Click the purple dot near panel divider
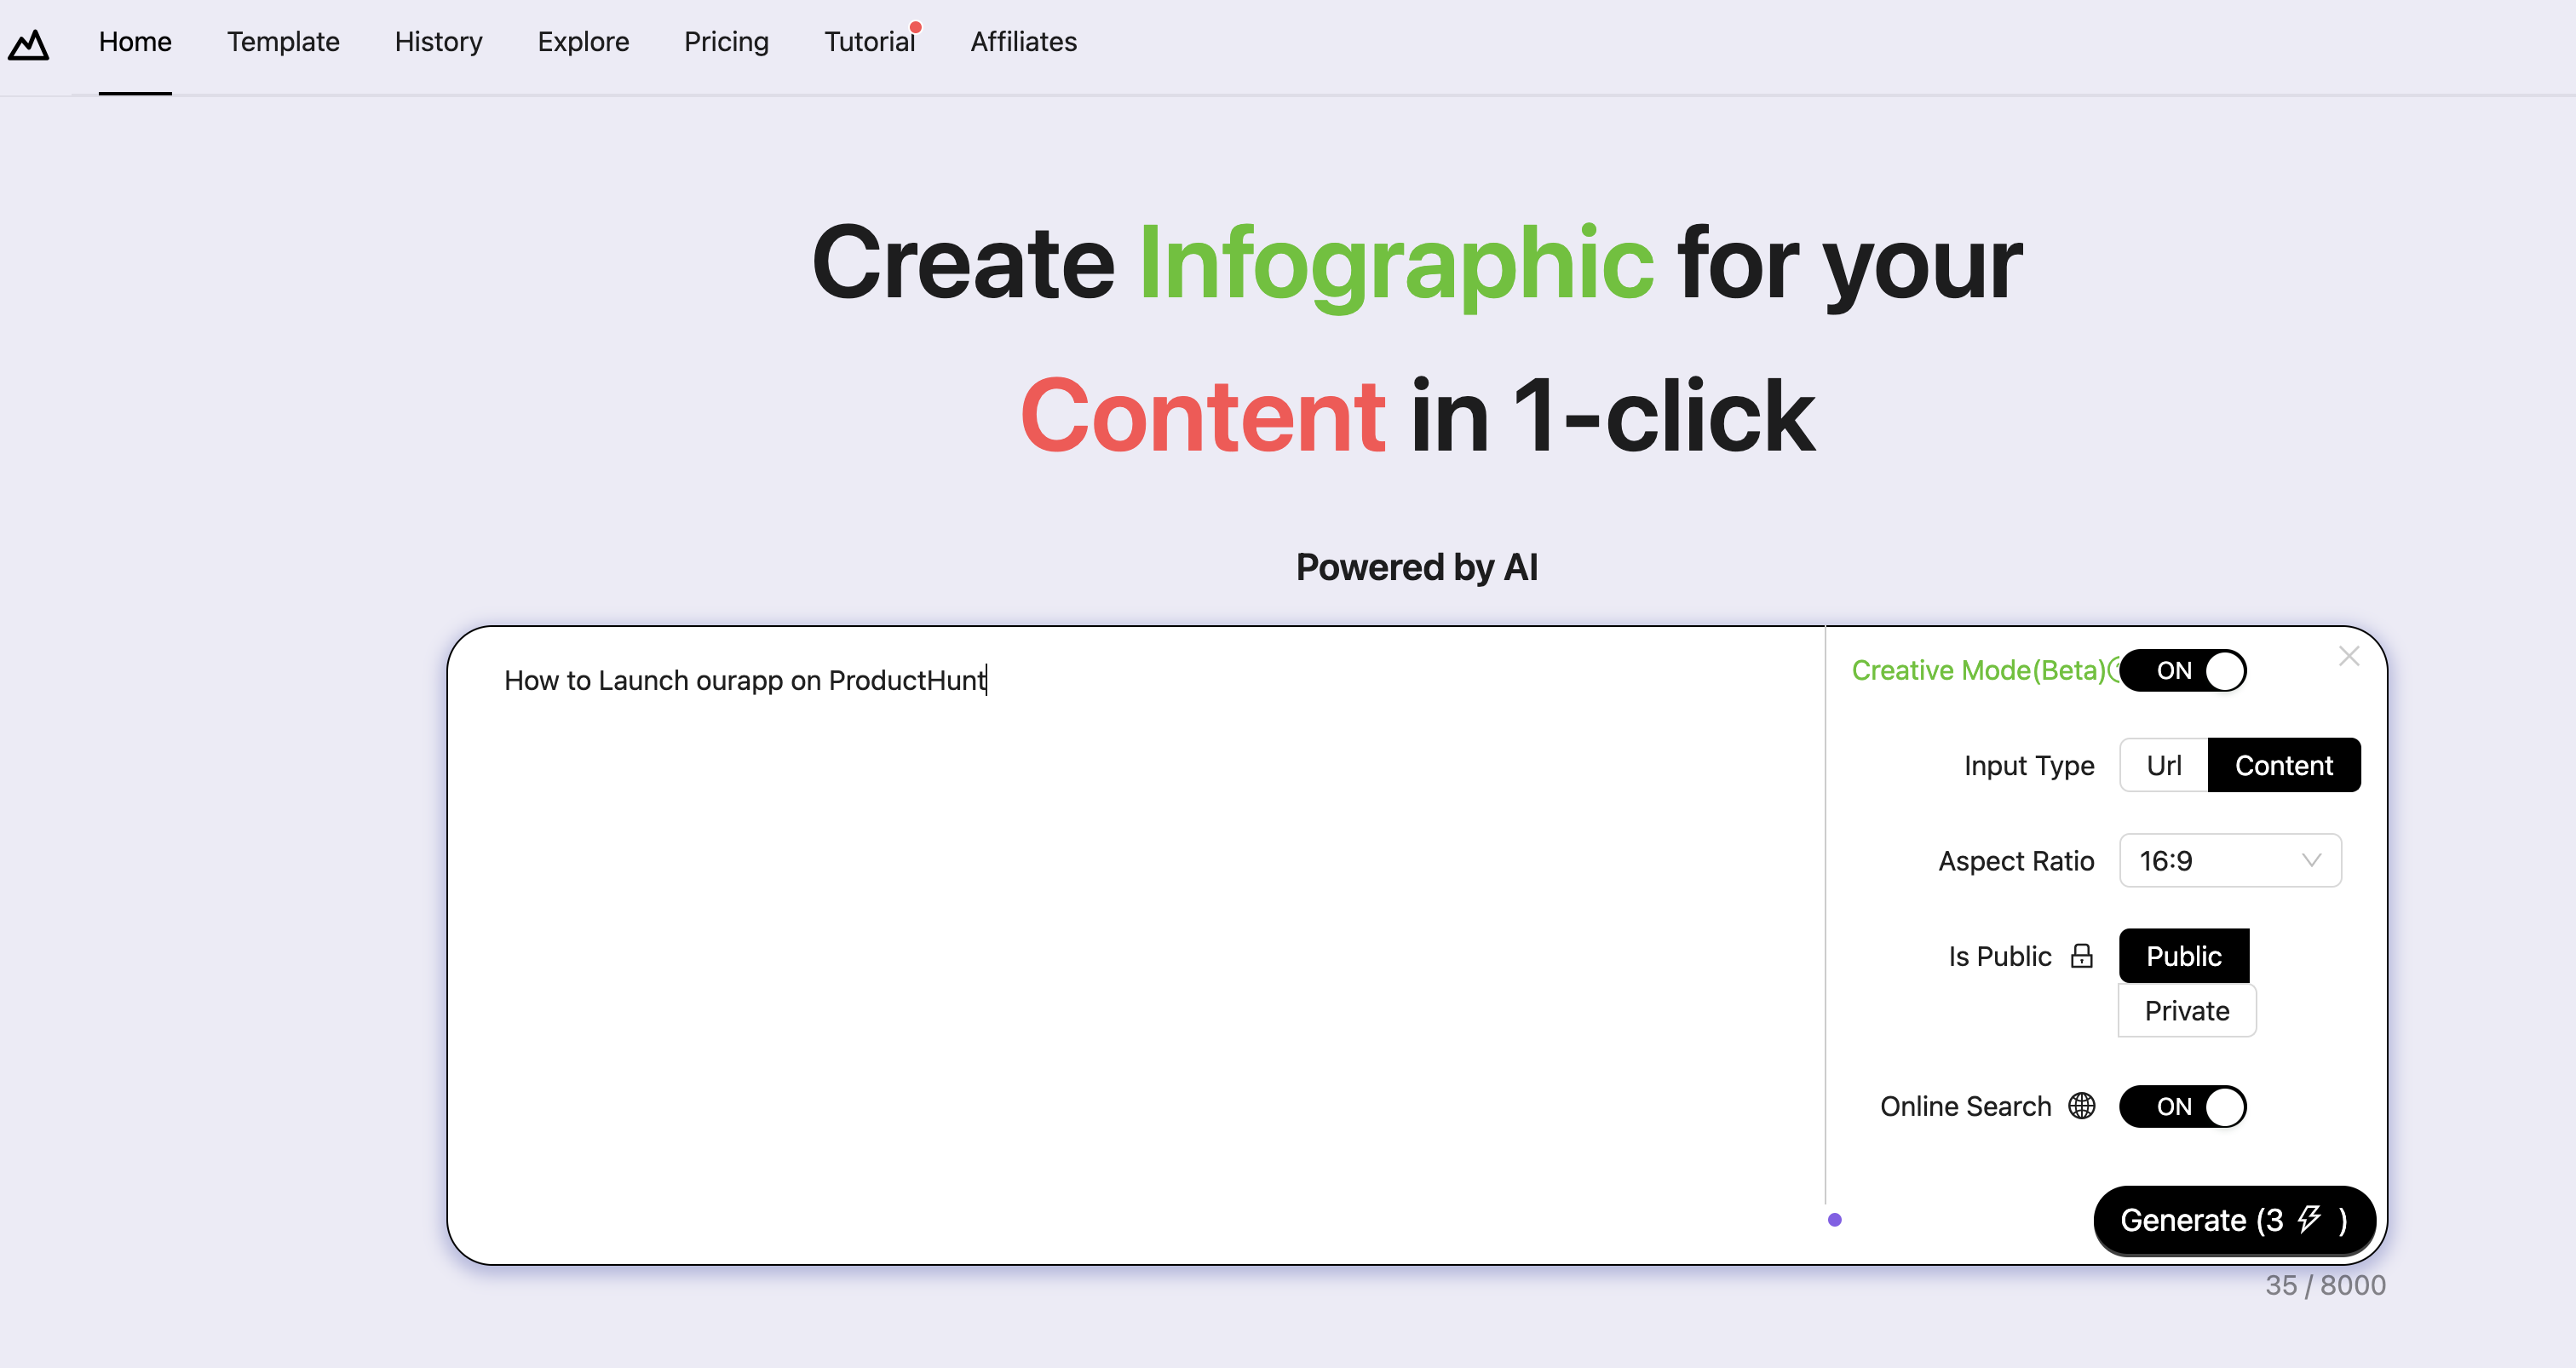The width and height of the screenshot is (2576, 1368). 1834,1219
